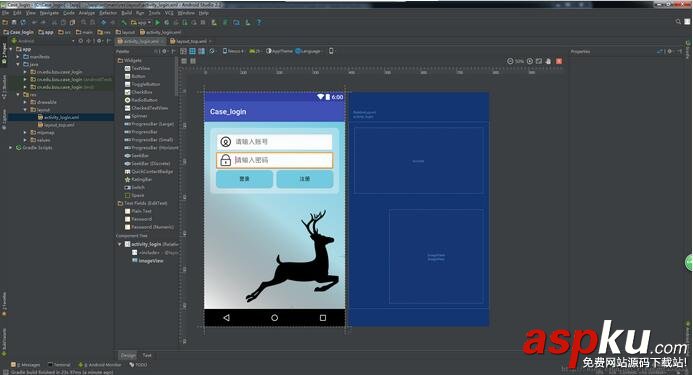Open the Messages tool window
Image resolution: width=693 pixels, height=375 pixels.
(26, 365)
